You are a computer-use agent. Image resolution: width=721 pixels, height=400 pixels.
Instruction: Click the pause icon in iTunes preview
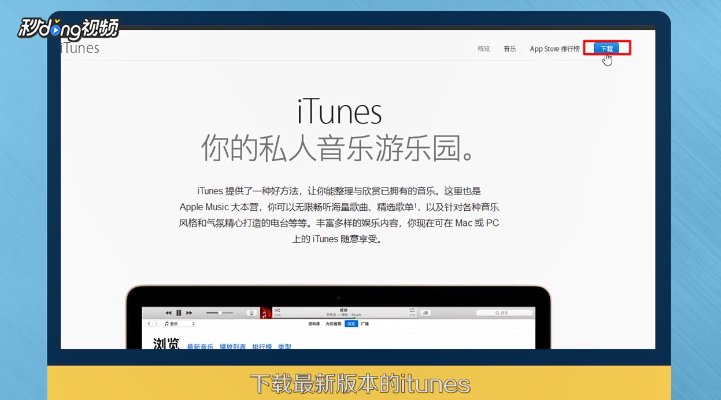pos(178,313)
